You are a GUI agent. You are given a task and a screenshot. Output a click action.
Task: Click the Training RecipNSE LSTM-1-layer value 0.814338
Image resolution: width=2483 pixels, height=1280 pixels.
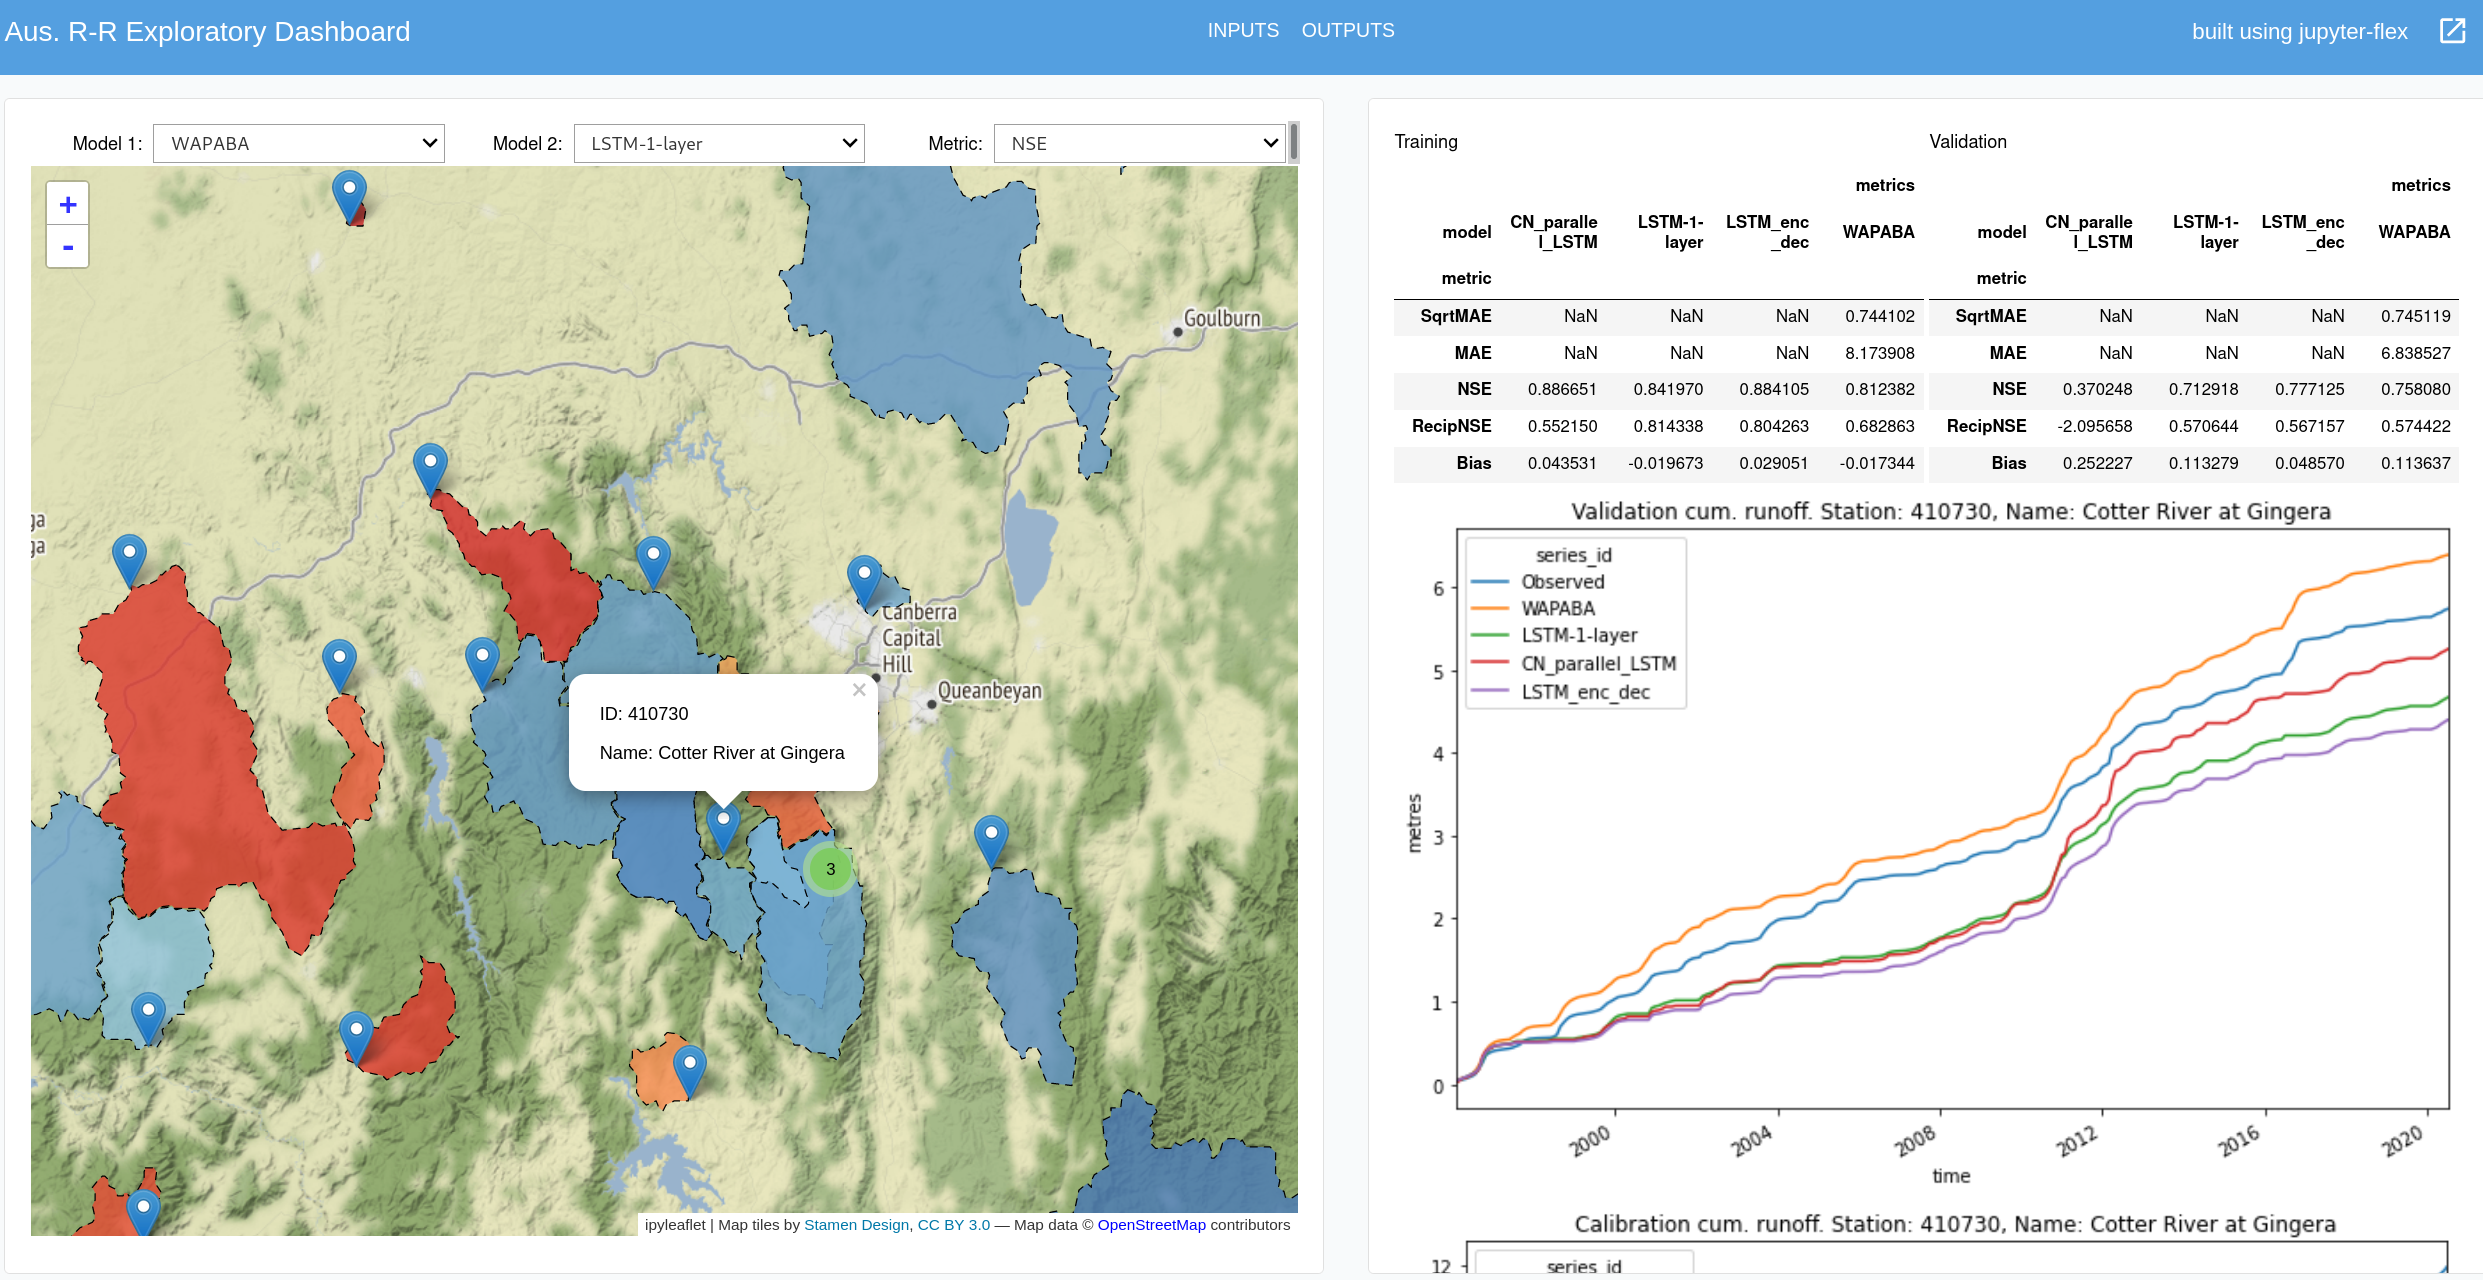point(1668,426)
